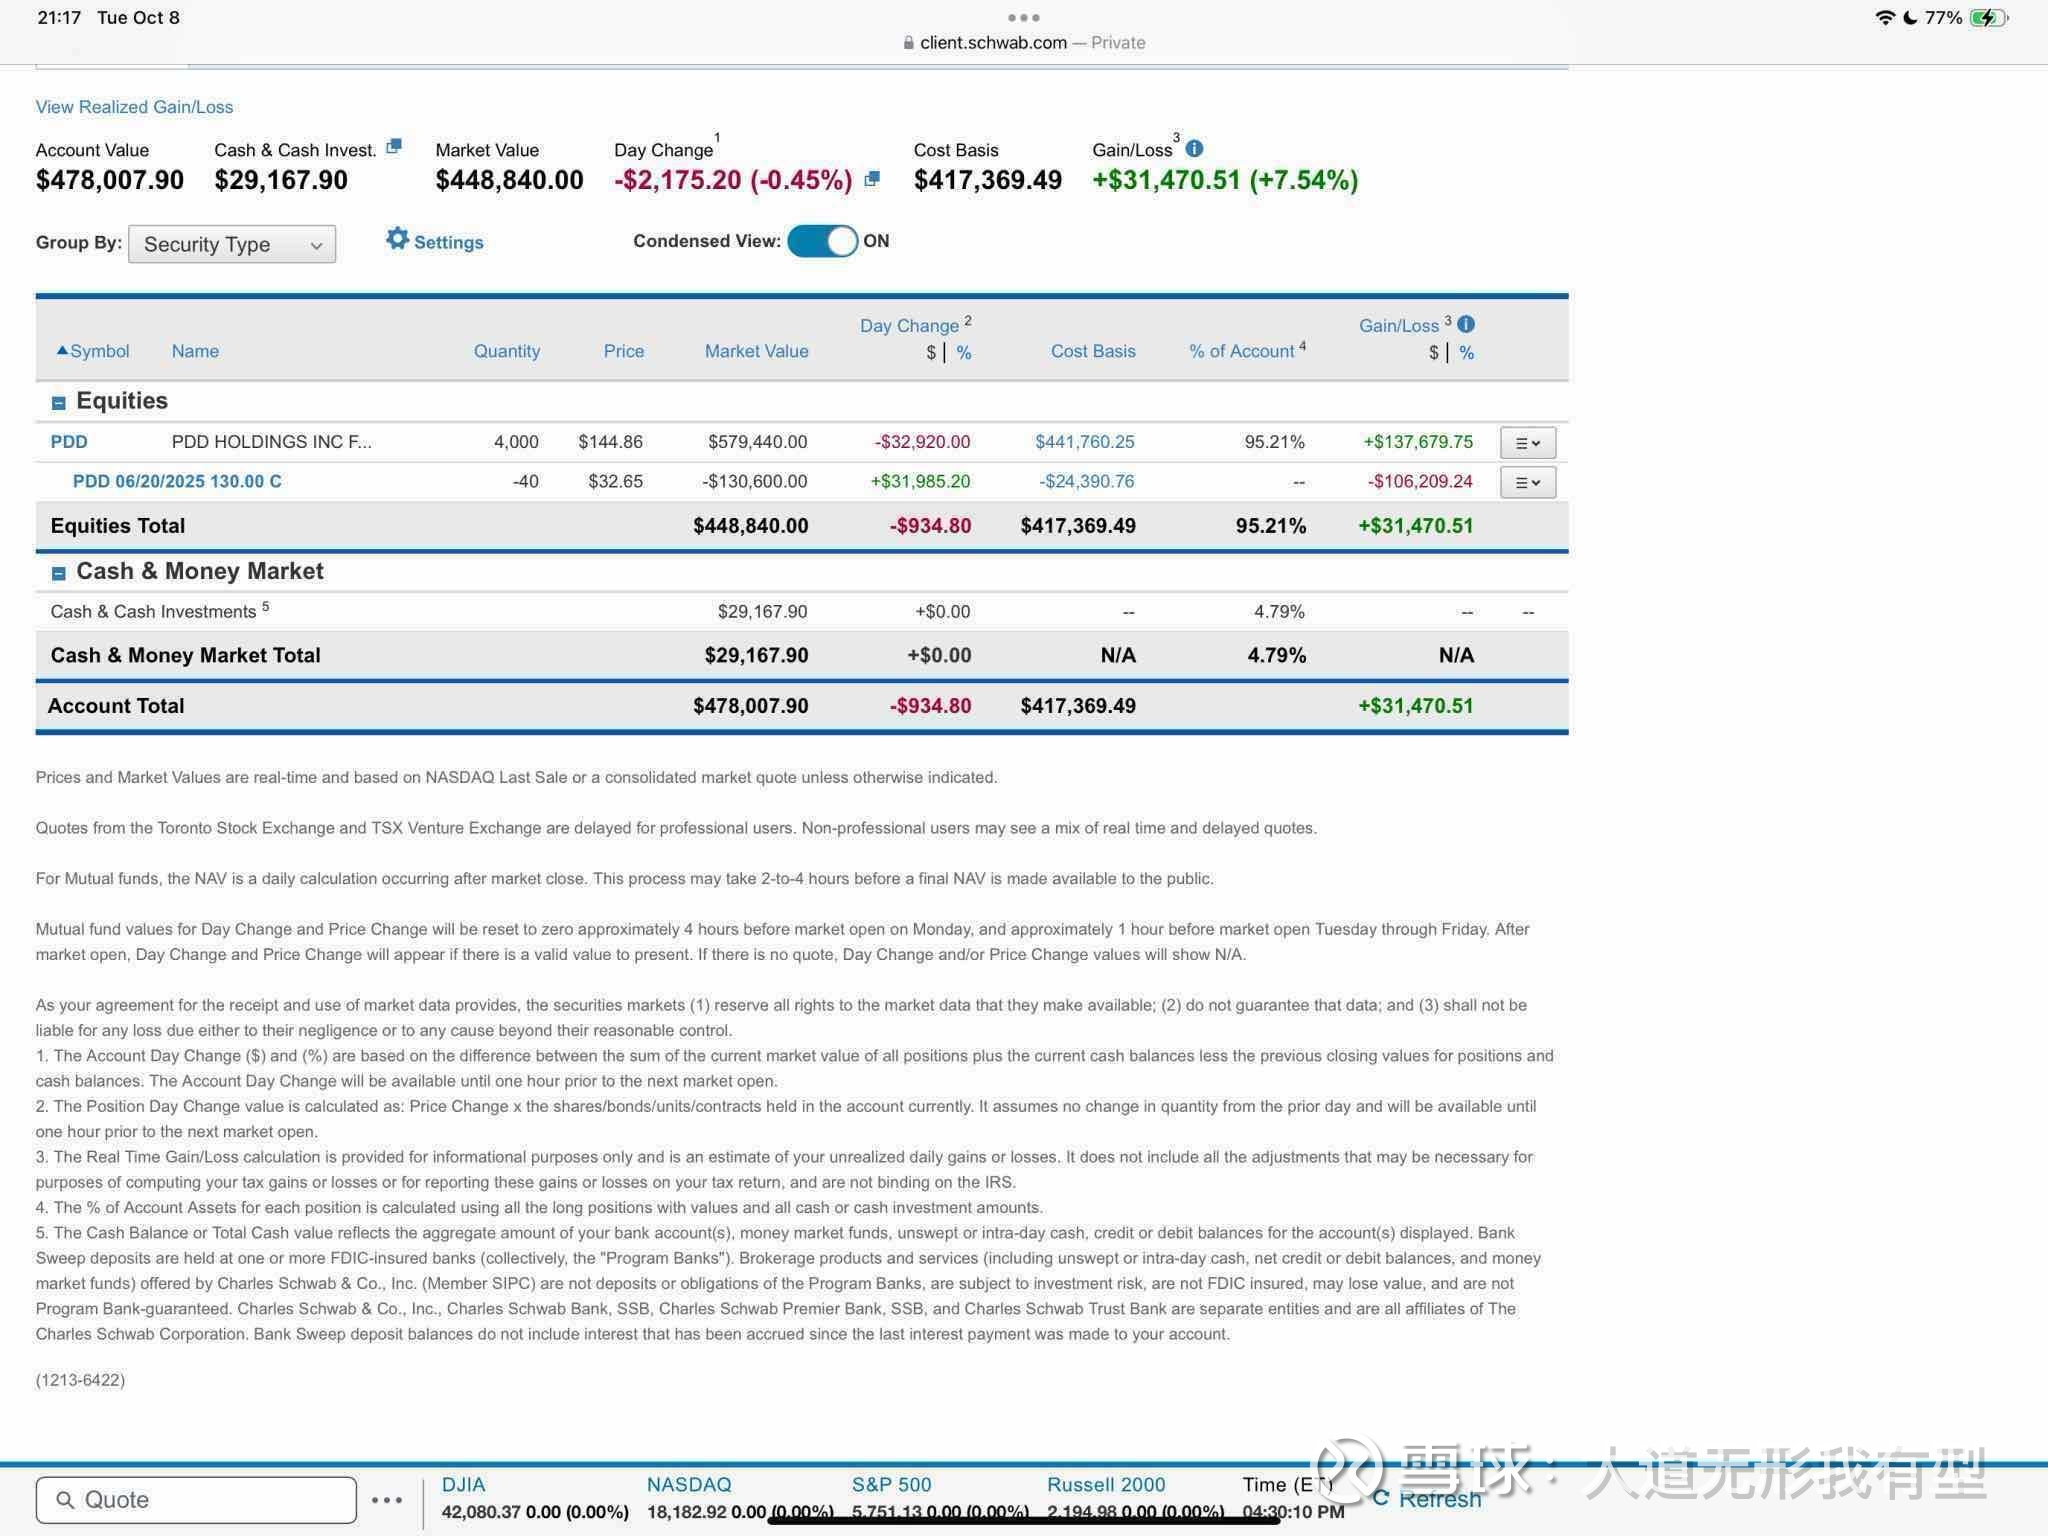Sort by % of Account column header

pyautogui.click(x=1242, y=351)
